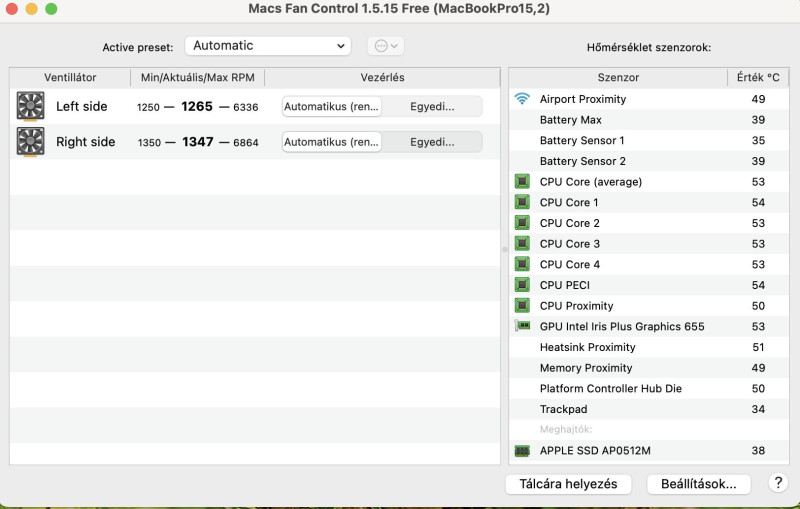
Task: Set Left side fan to Automatikus control
Action: (x=332, y=107)
